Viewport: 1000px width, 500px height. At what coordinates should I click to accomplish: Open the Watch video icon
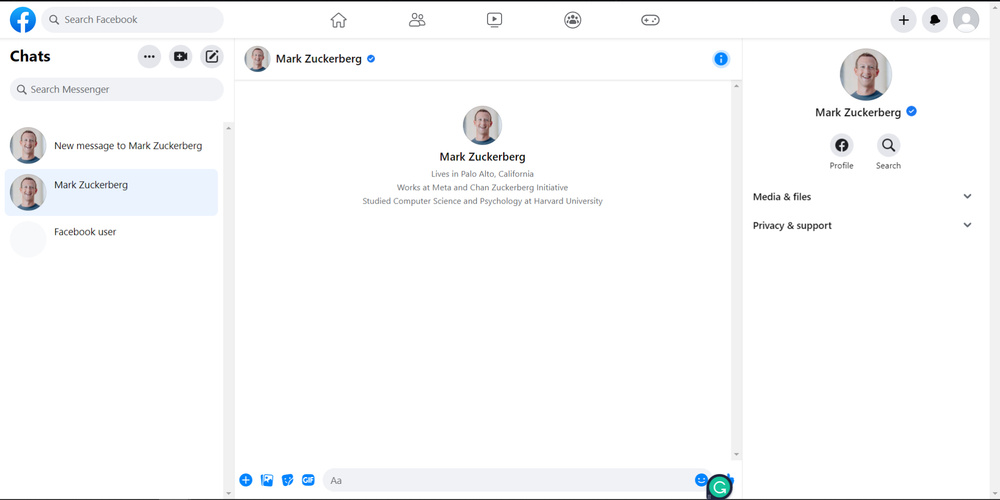(494, 20)
